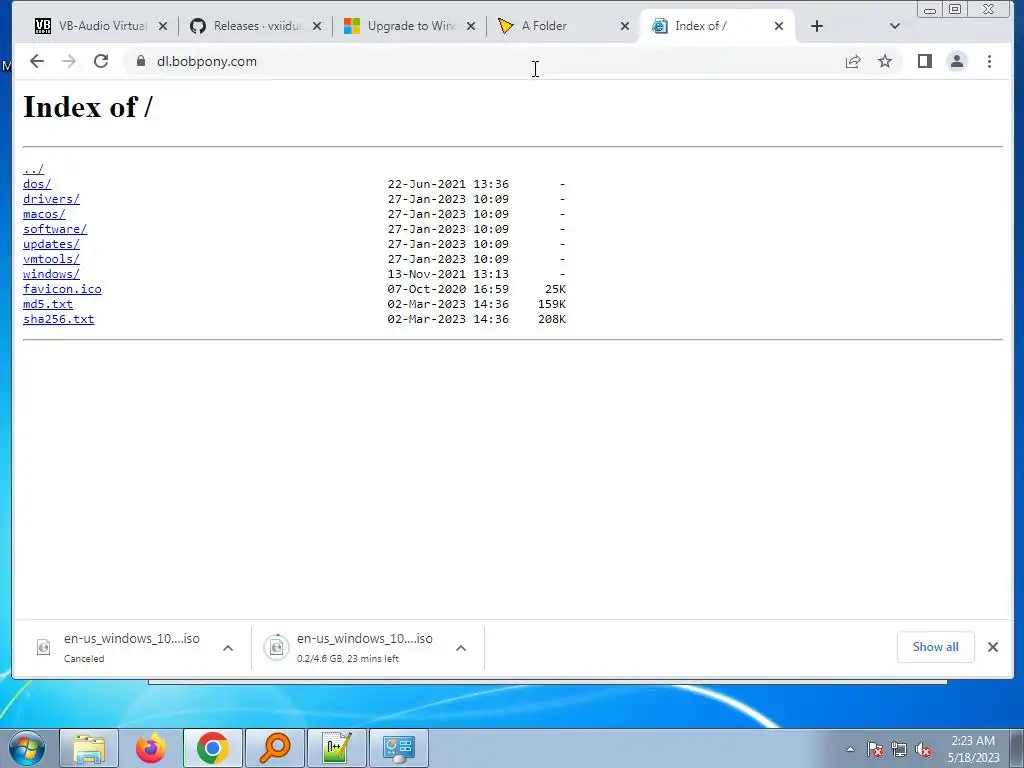
Task: Click the 22-Jun-2021 13:36 date text
Action: coord(448,184)
